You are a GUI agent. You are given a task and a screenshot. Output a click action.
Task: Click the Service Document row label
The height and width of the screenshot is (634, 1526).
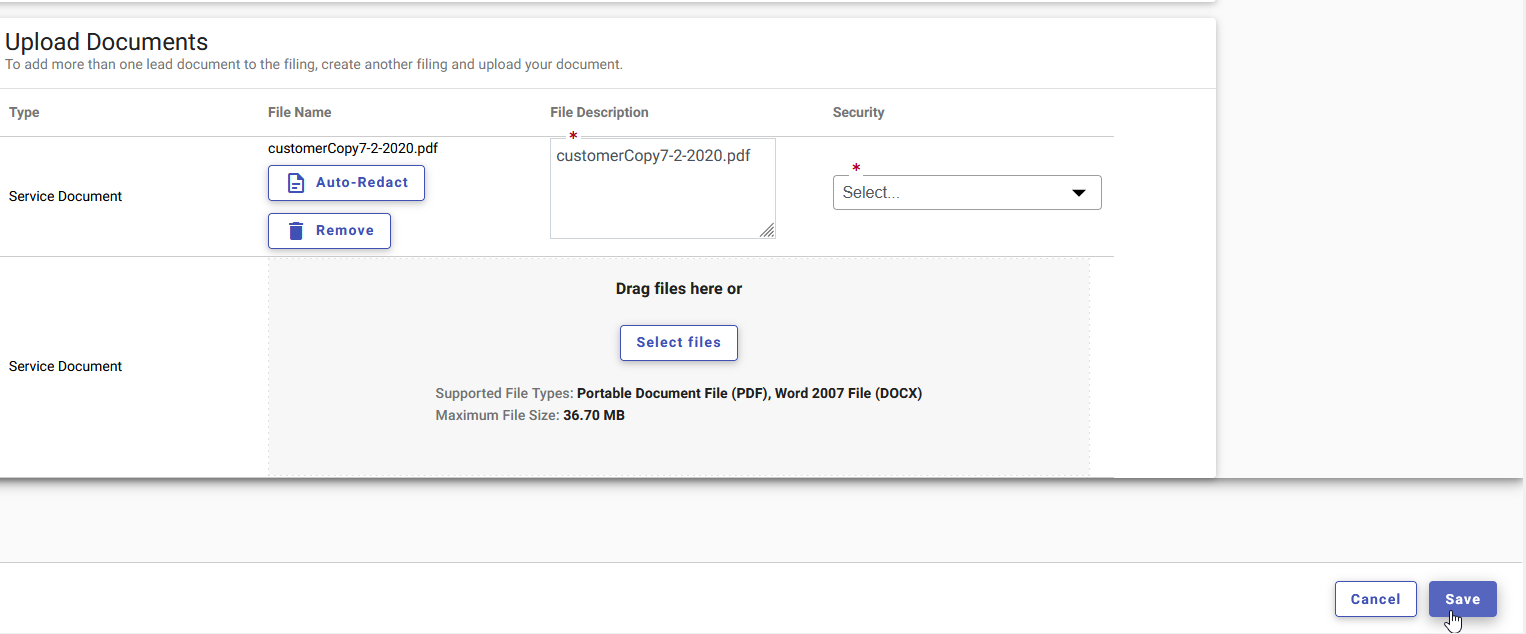point(64,196)
